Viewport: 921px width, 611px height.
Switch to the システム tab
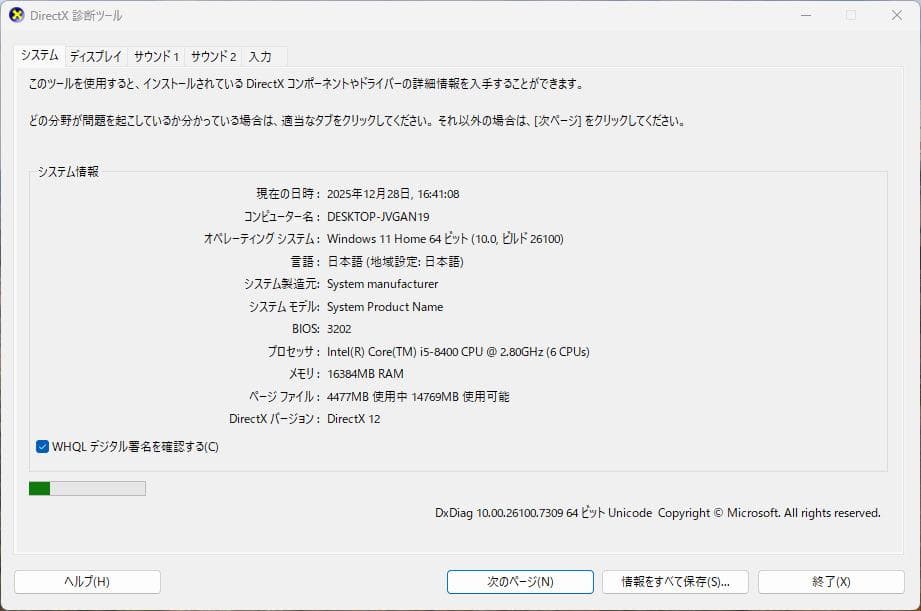[x=40, y=55]
